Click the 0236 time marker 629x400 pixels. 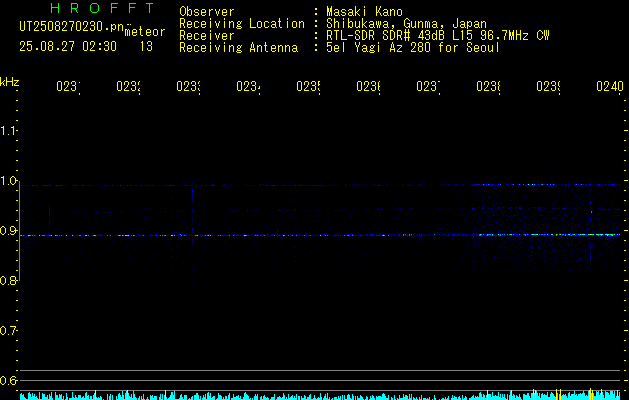[368, 86]
